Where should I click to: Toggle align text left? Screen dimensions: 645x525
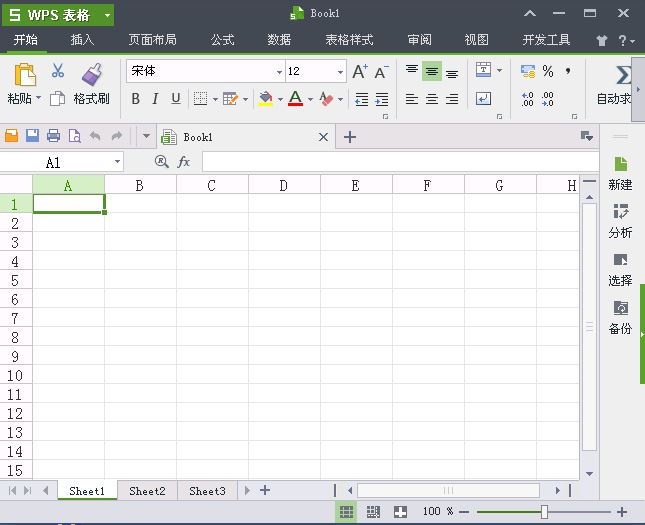point(412,99)
